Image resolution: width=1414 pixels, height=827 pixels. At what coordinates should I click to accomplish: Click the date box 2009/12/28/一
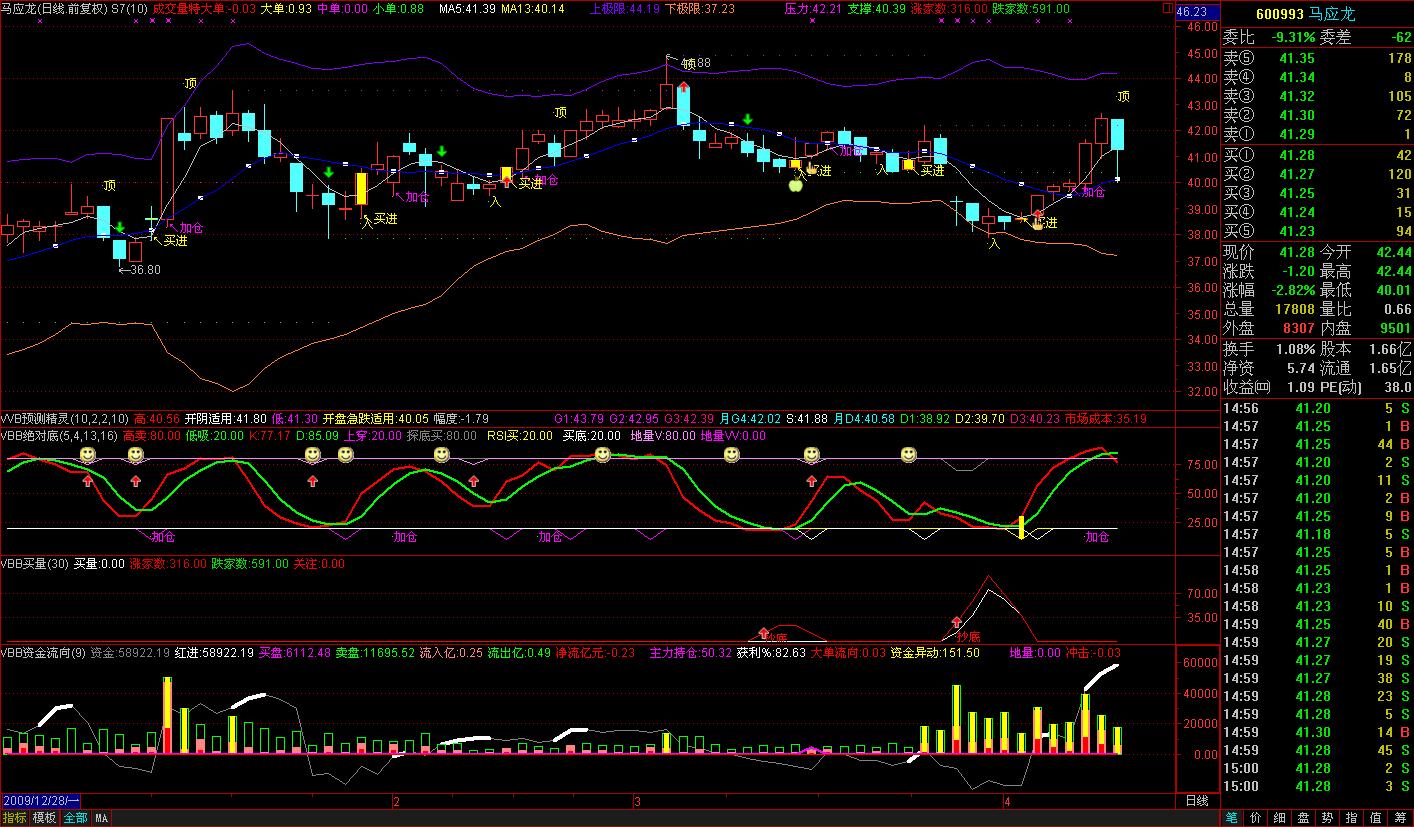tap(41, 801)
